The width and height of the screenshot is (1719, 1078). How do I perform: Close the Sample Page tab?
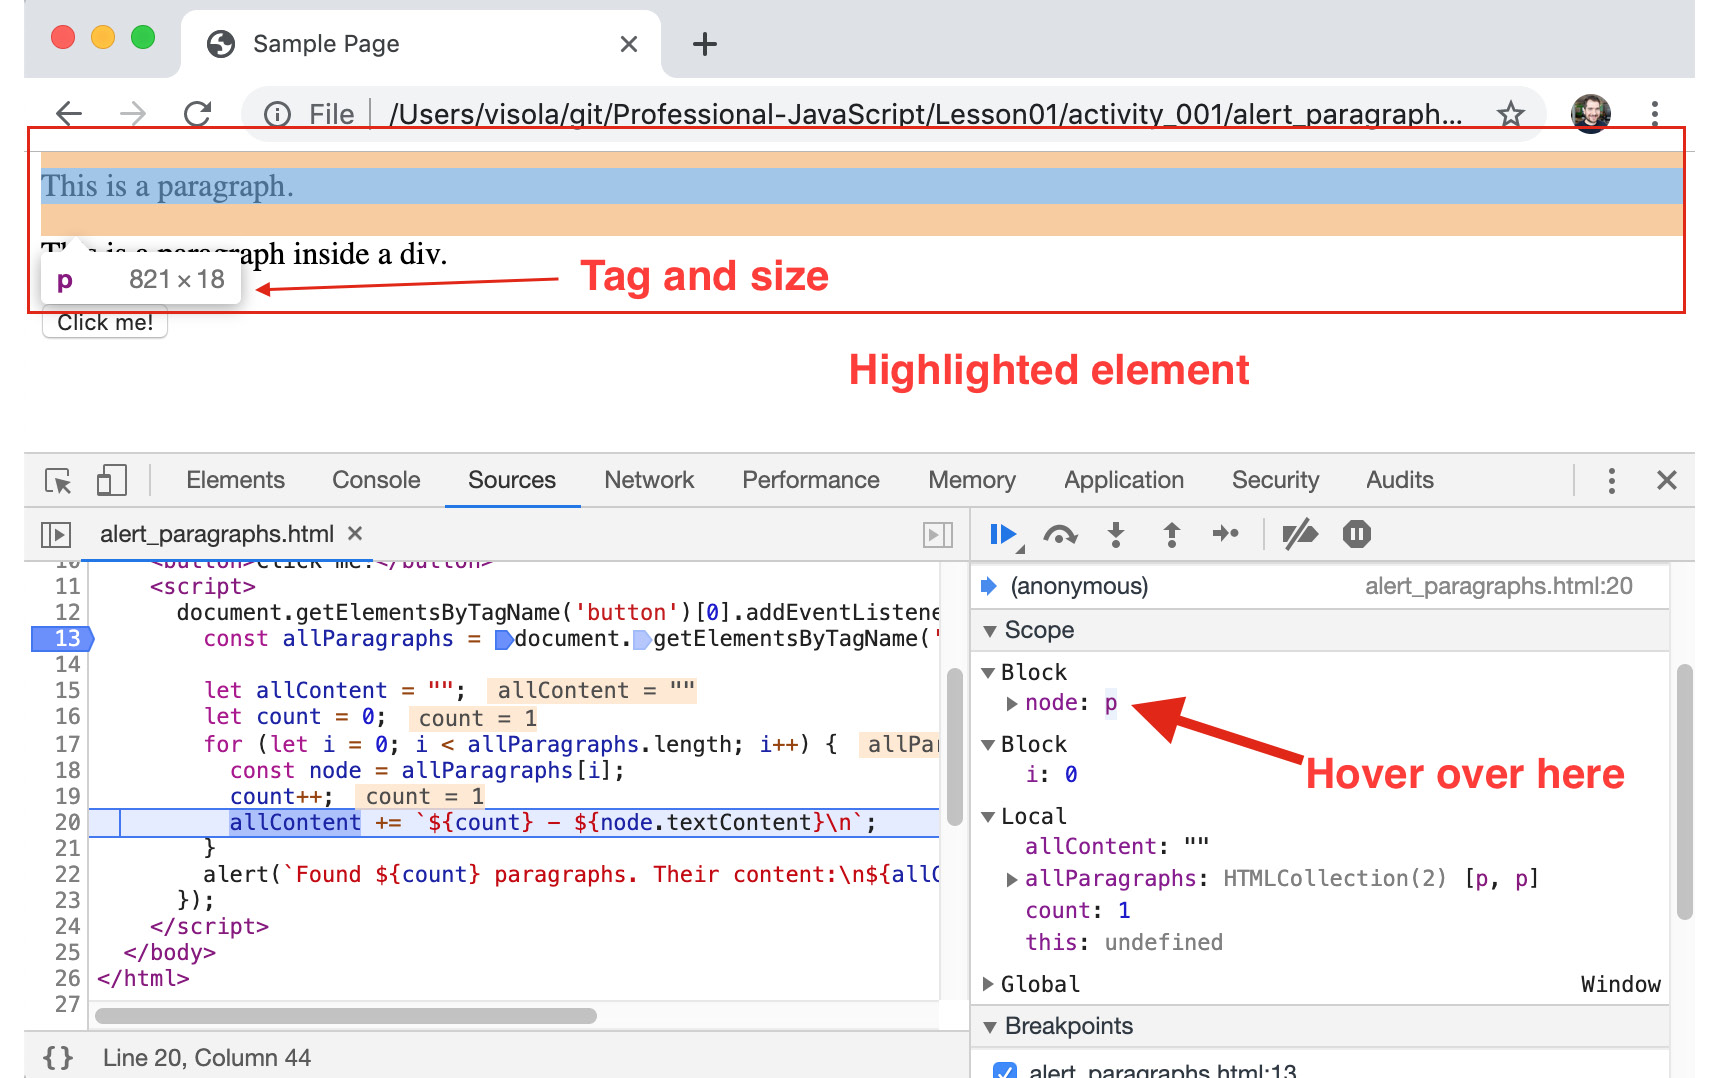[629, 44]
